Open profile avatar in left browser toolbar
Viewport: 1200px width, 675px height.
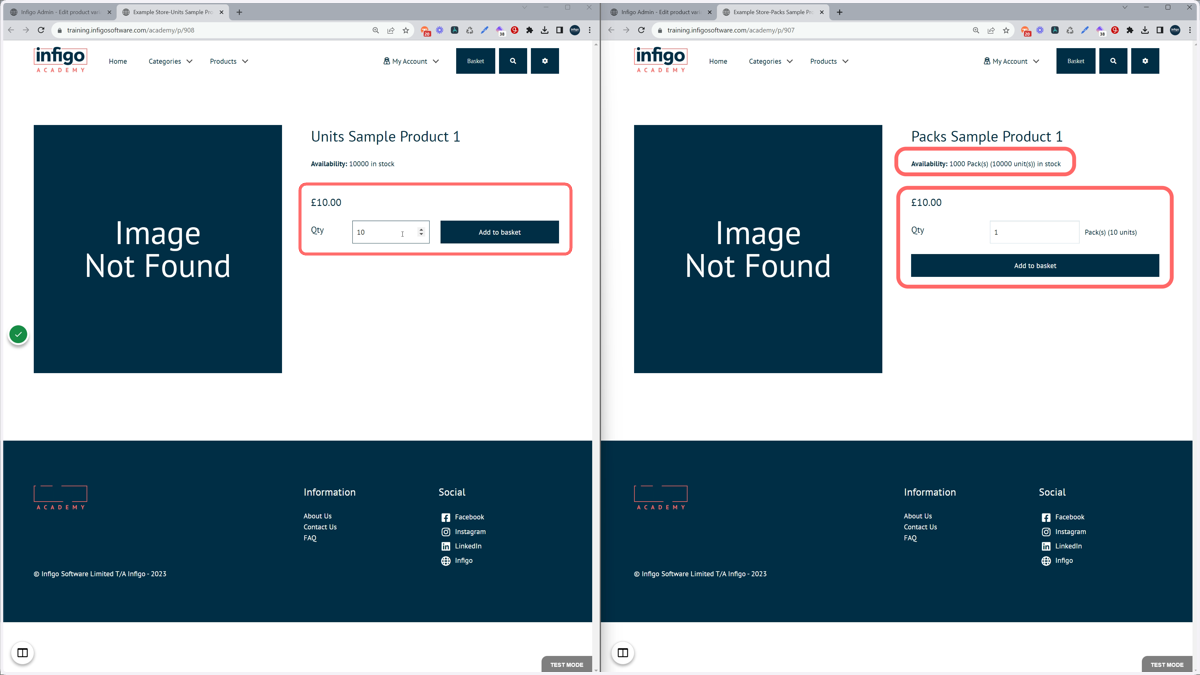click(x=575, y=30)
